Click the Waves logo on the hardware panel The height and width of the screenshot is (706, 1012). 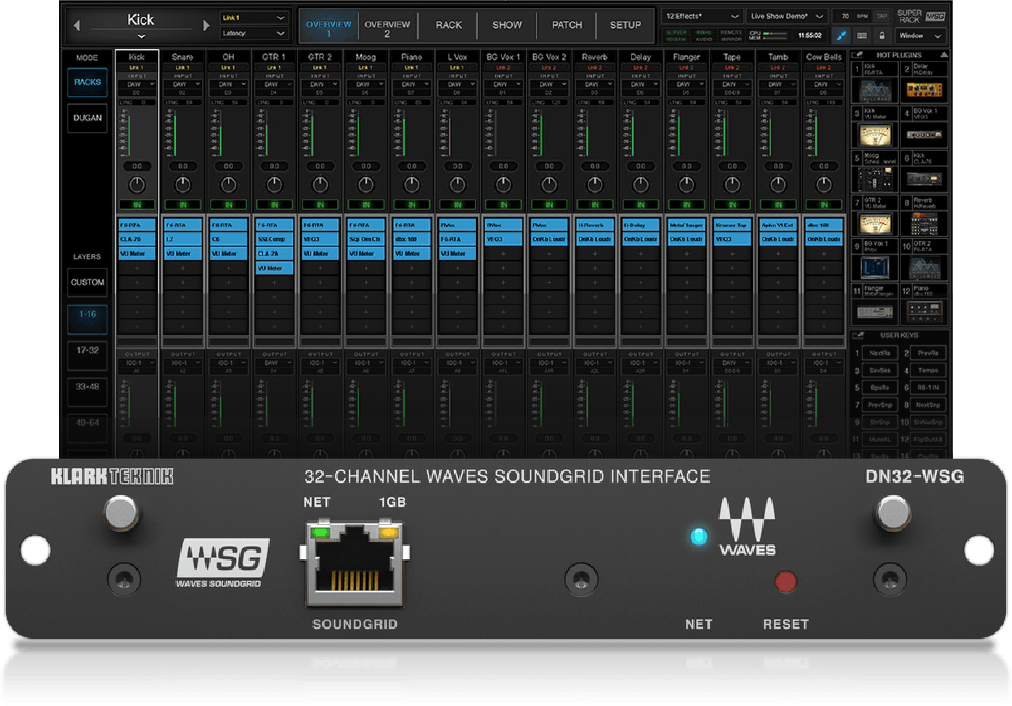click(747, 526)
